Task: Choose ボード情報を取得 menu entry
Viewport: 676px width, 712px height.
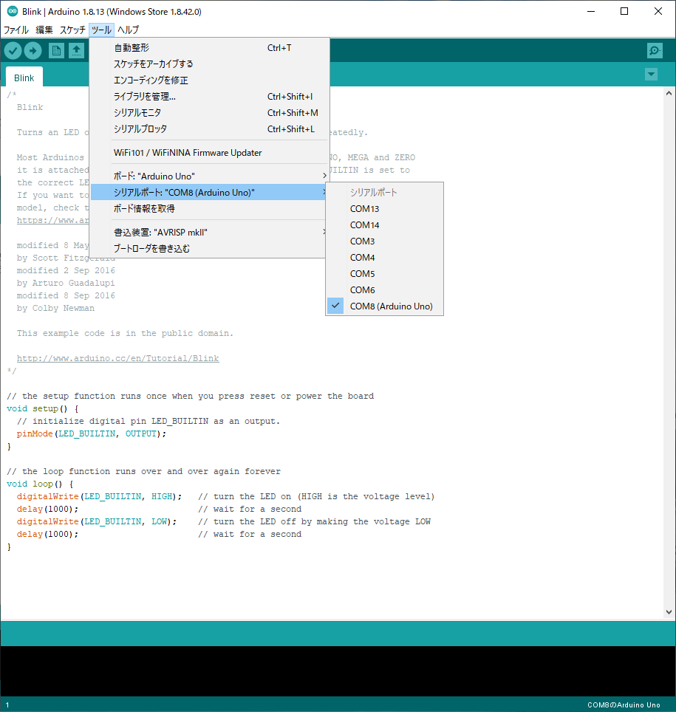Action: [x=209, y=209]
